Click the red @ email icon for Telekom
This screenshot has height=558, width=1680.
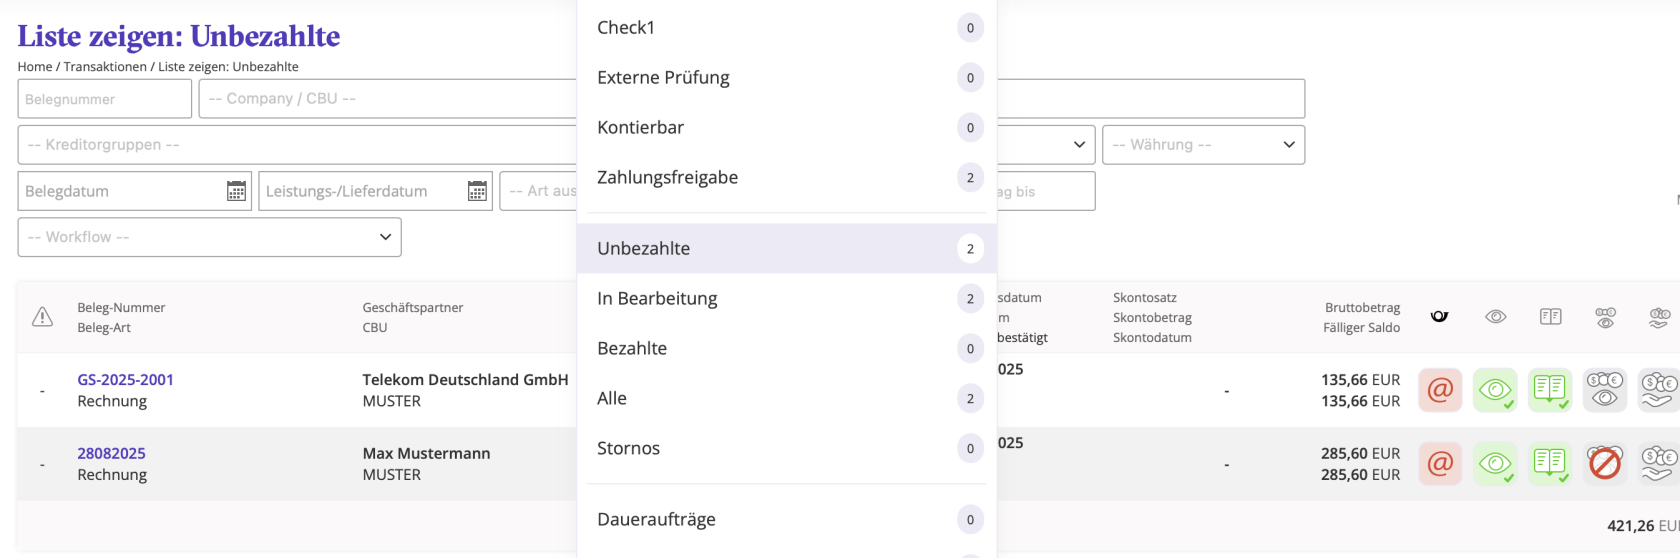pos(1440,390)
